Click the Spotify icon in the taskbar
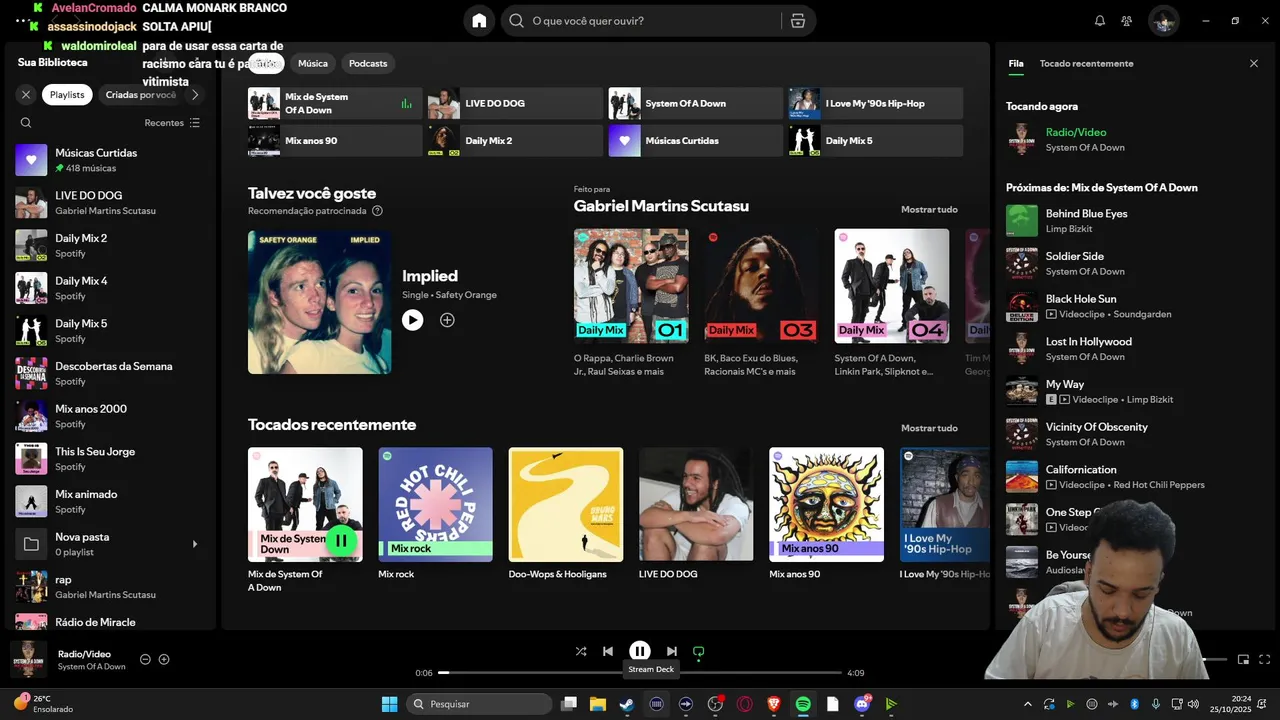 pyautogui.click(x=803, y=704)
